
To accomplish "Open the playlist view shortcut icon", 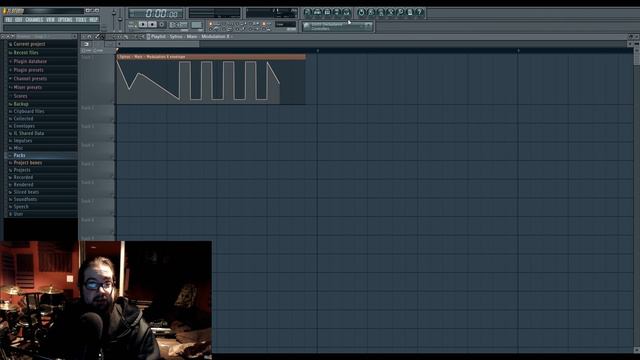I will tap(307, 12).
